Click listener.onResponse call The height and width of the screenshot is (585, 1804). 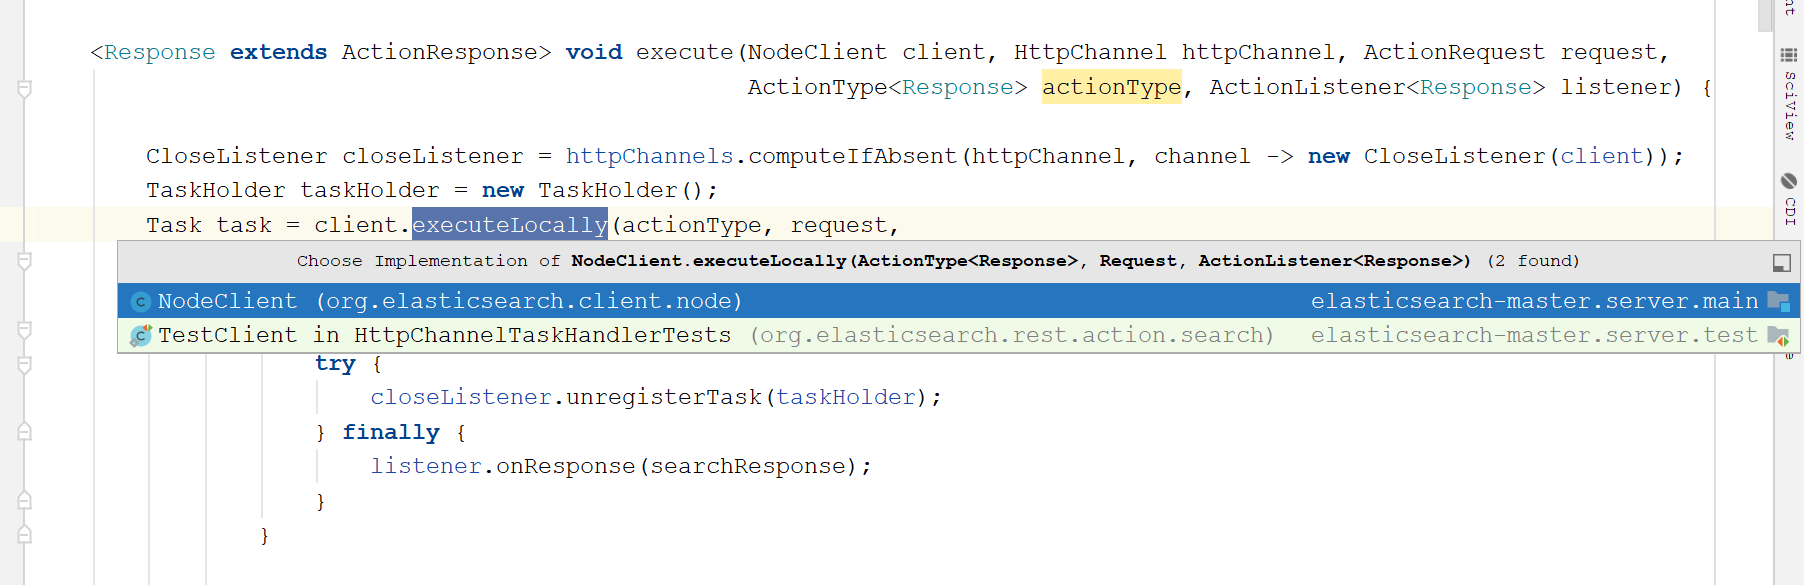coord(502,466)
